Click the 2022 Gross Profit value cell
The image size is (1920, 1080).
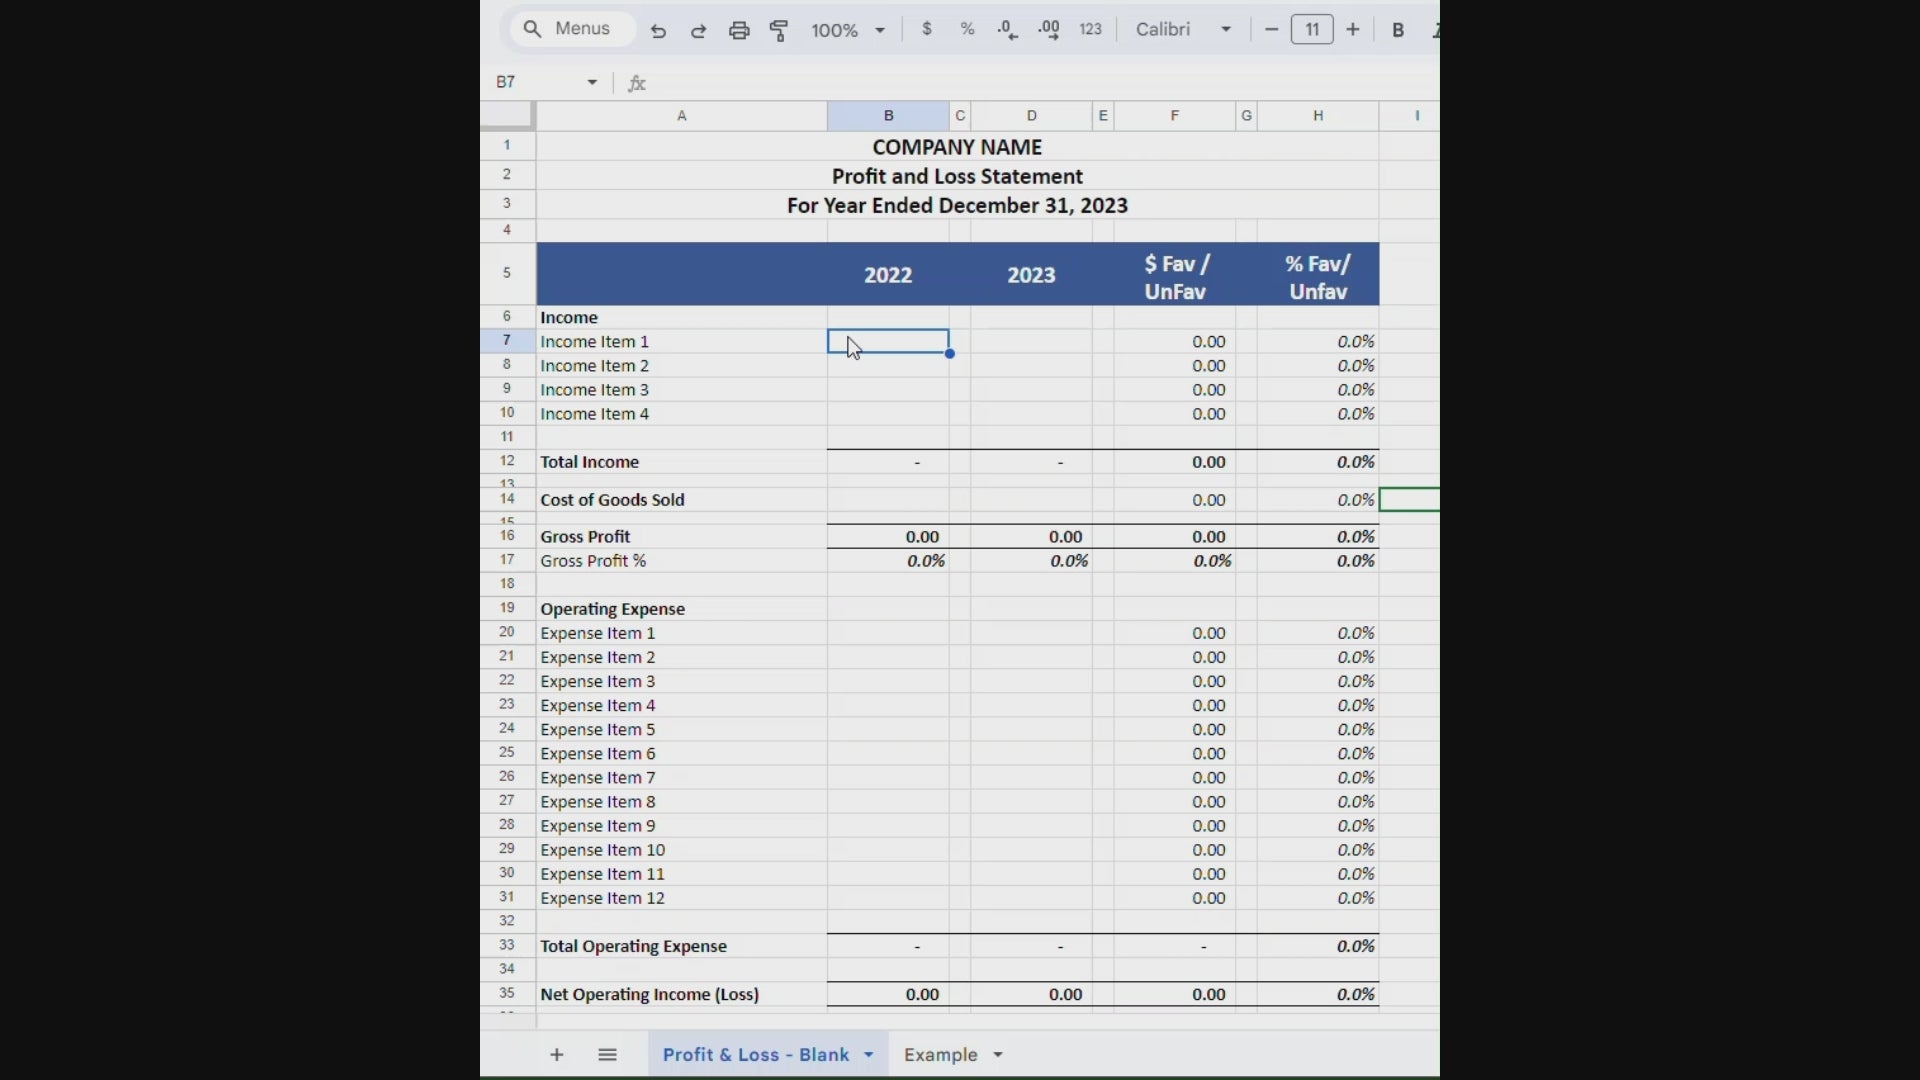(888, 536)
